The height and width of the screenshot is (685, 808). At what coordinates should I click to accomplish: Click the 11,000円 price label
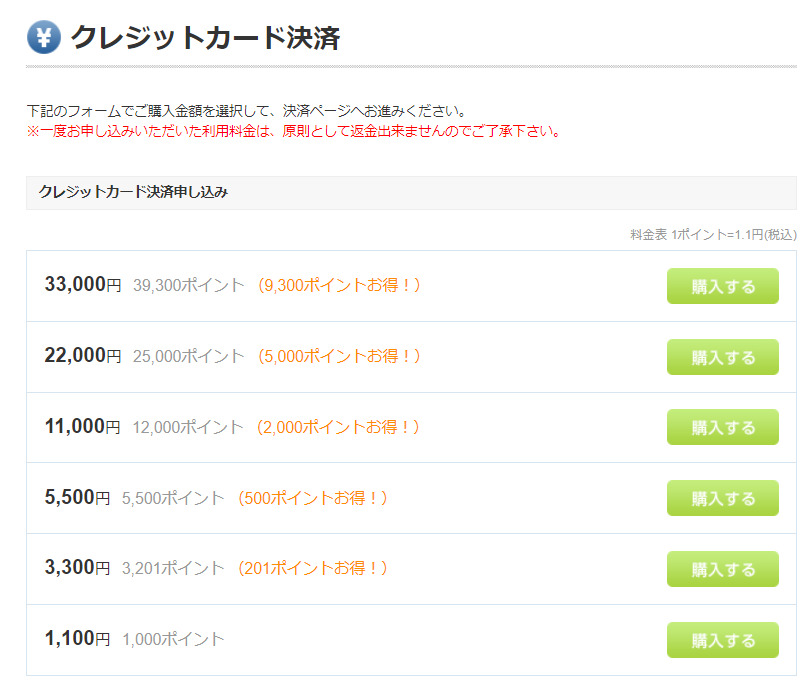coord(82,427)
